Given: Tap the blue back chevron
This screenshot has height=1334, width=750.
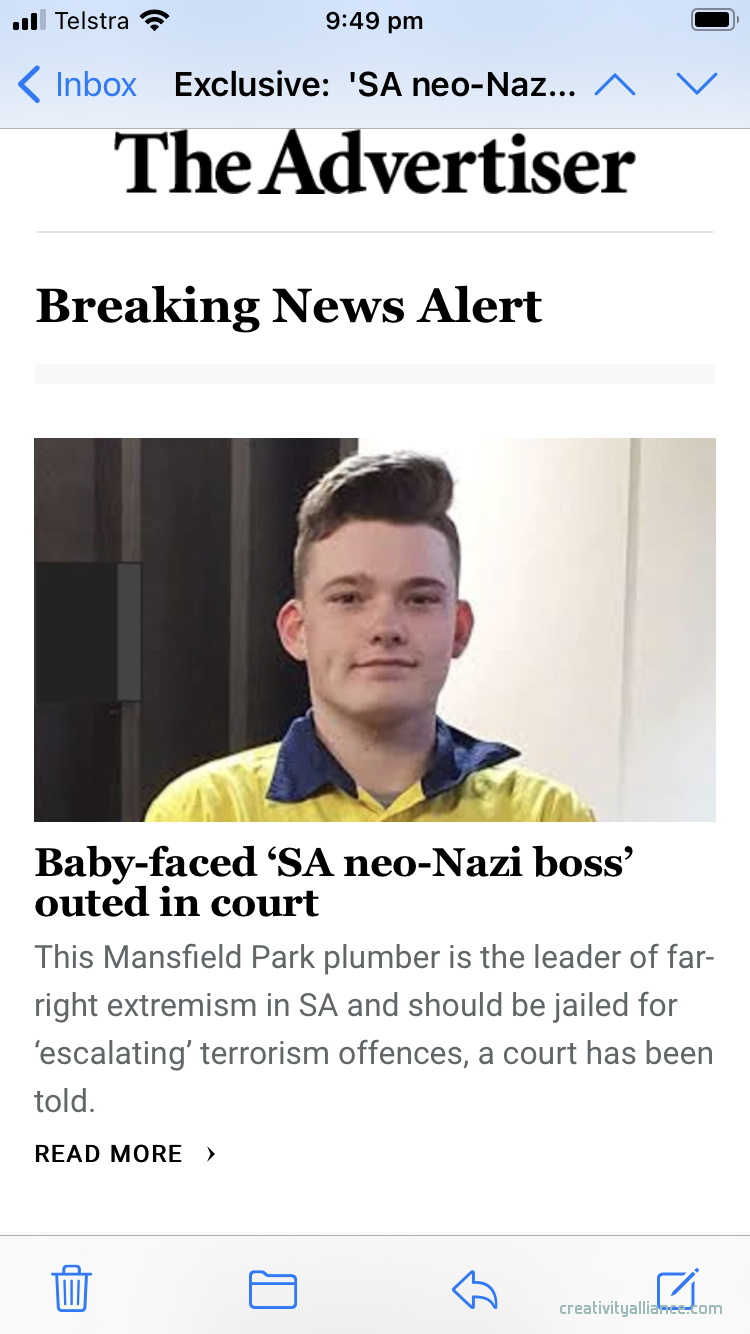Looking at the screenshot, I should click(x=30, y=85).
